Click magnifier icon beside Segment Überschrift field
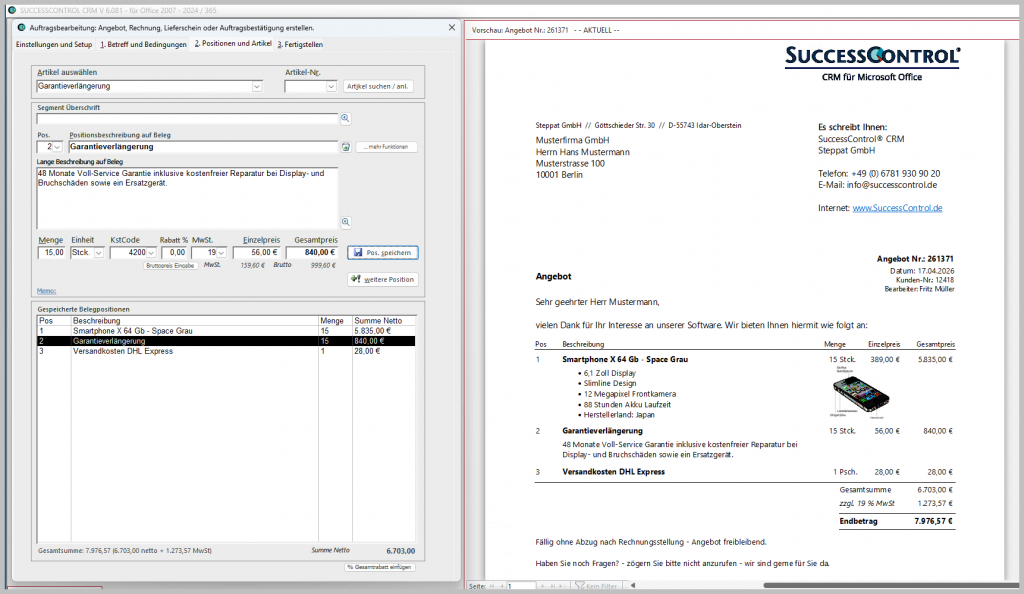Image resolution: width=1024 pixels, height=594 pixels. tap(345, 118)
